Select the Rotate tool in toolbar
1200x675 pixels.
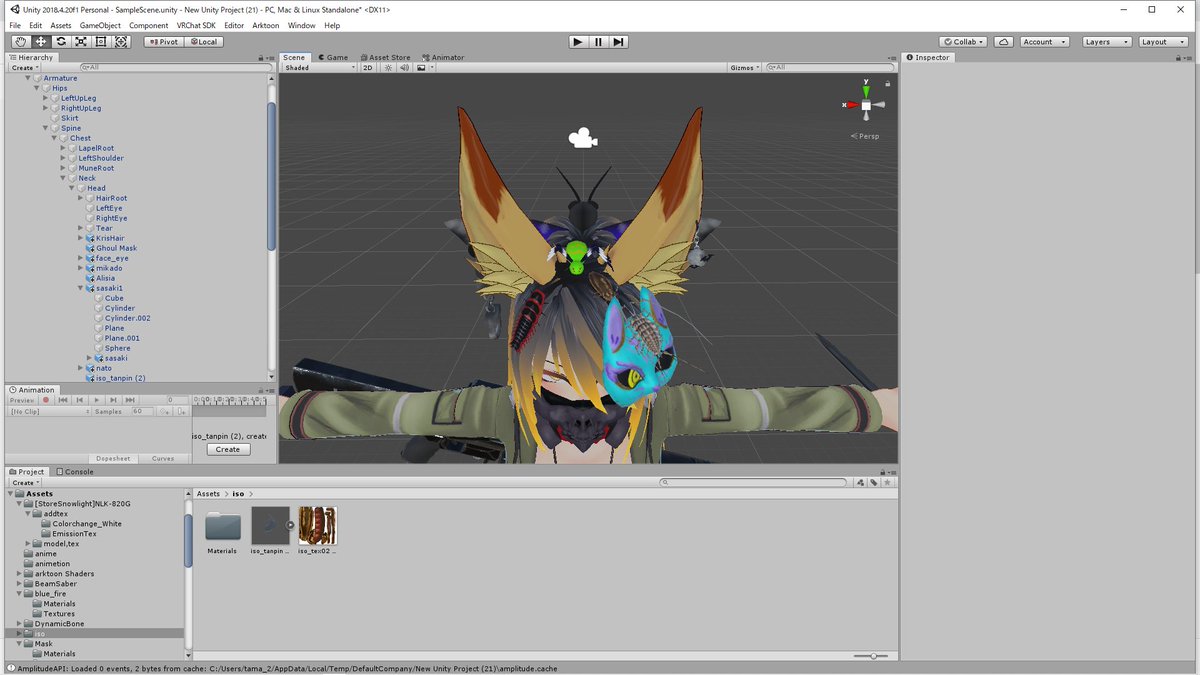pyautogui.click(x=61, y=42)
